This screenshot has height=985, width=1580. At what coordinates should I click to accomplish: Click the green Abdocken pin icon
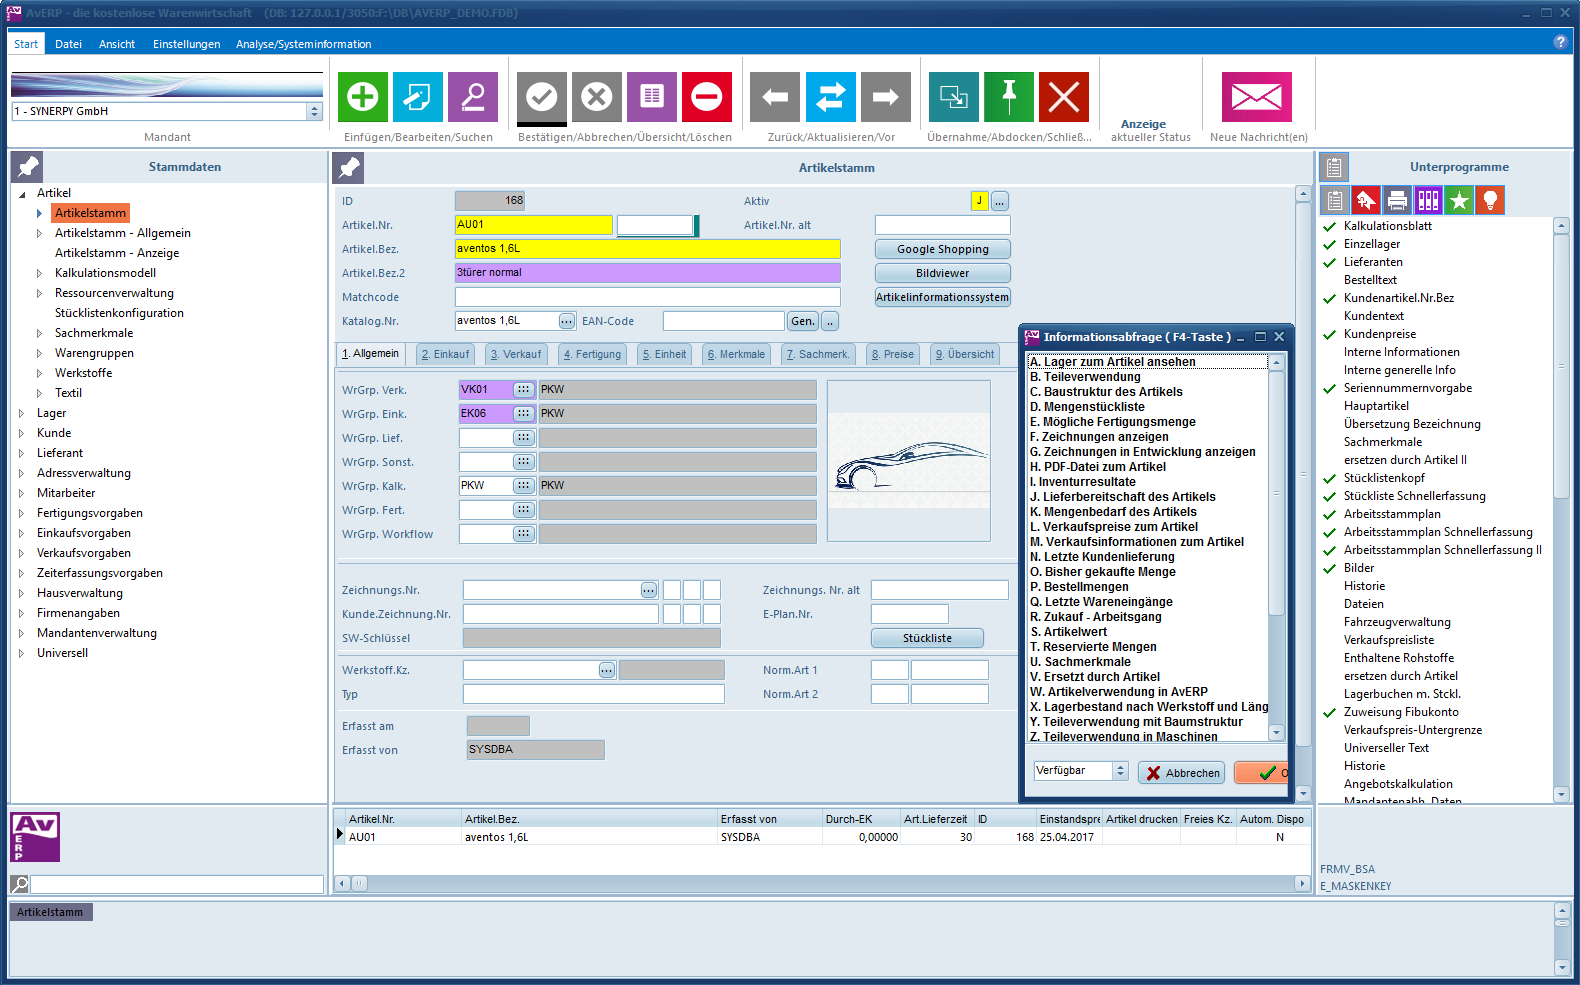pyautogui.click(x=1009, y=97)
